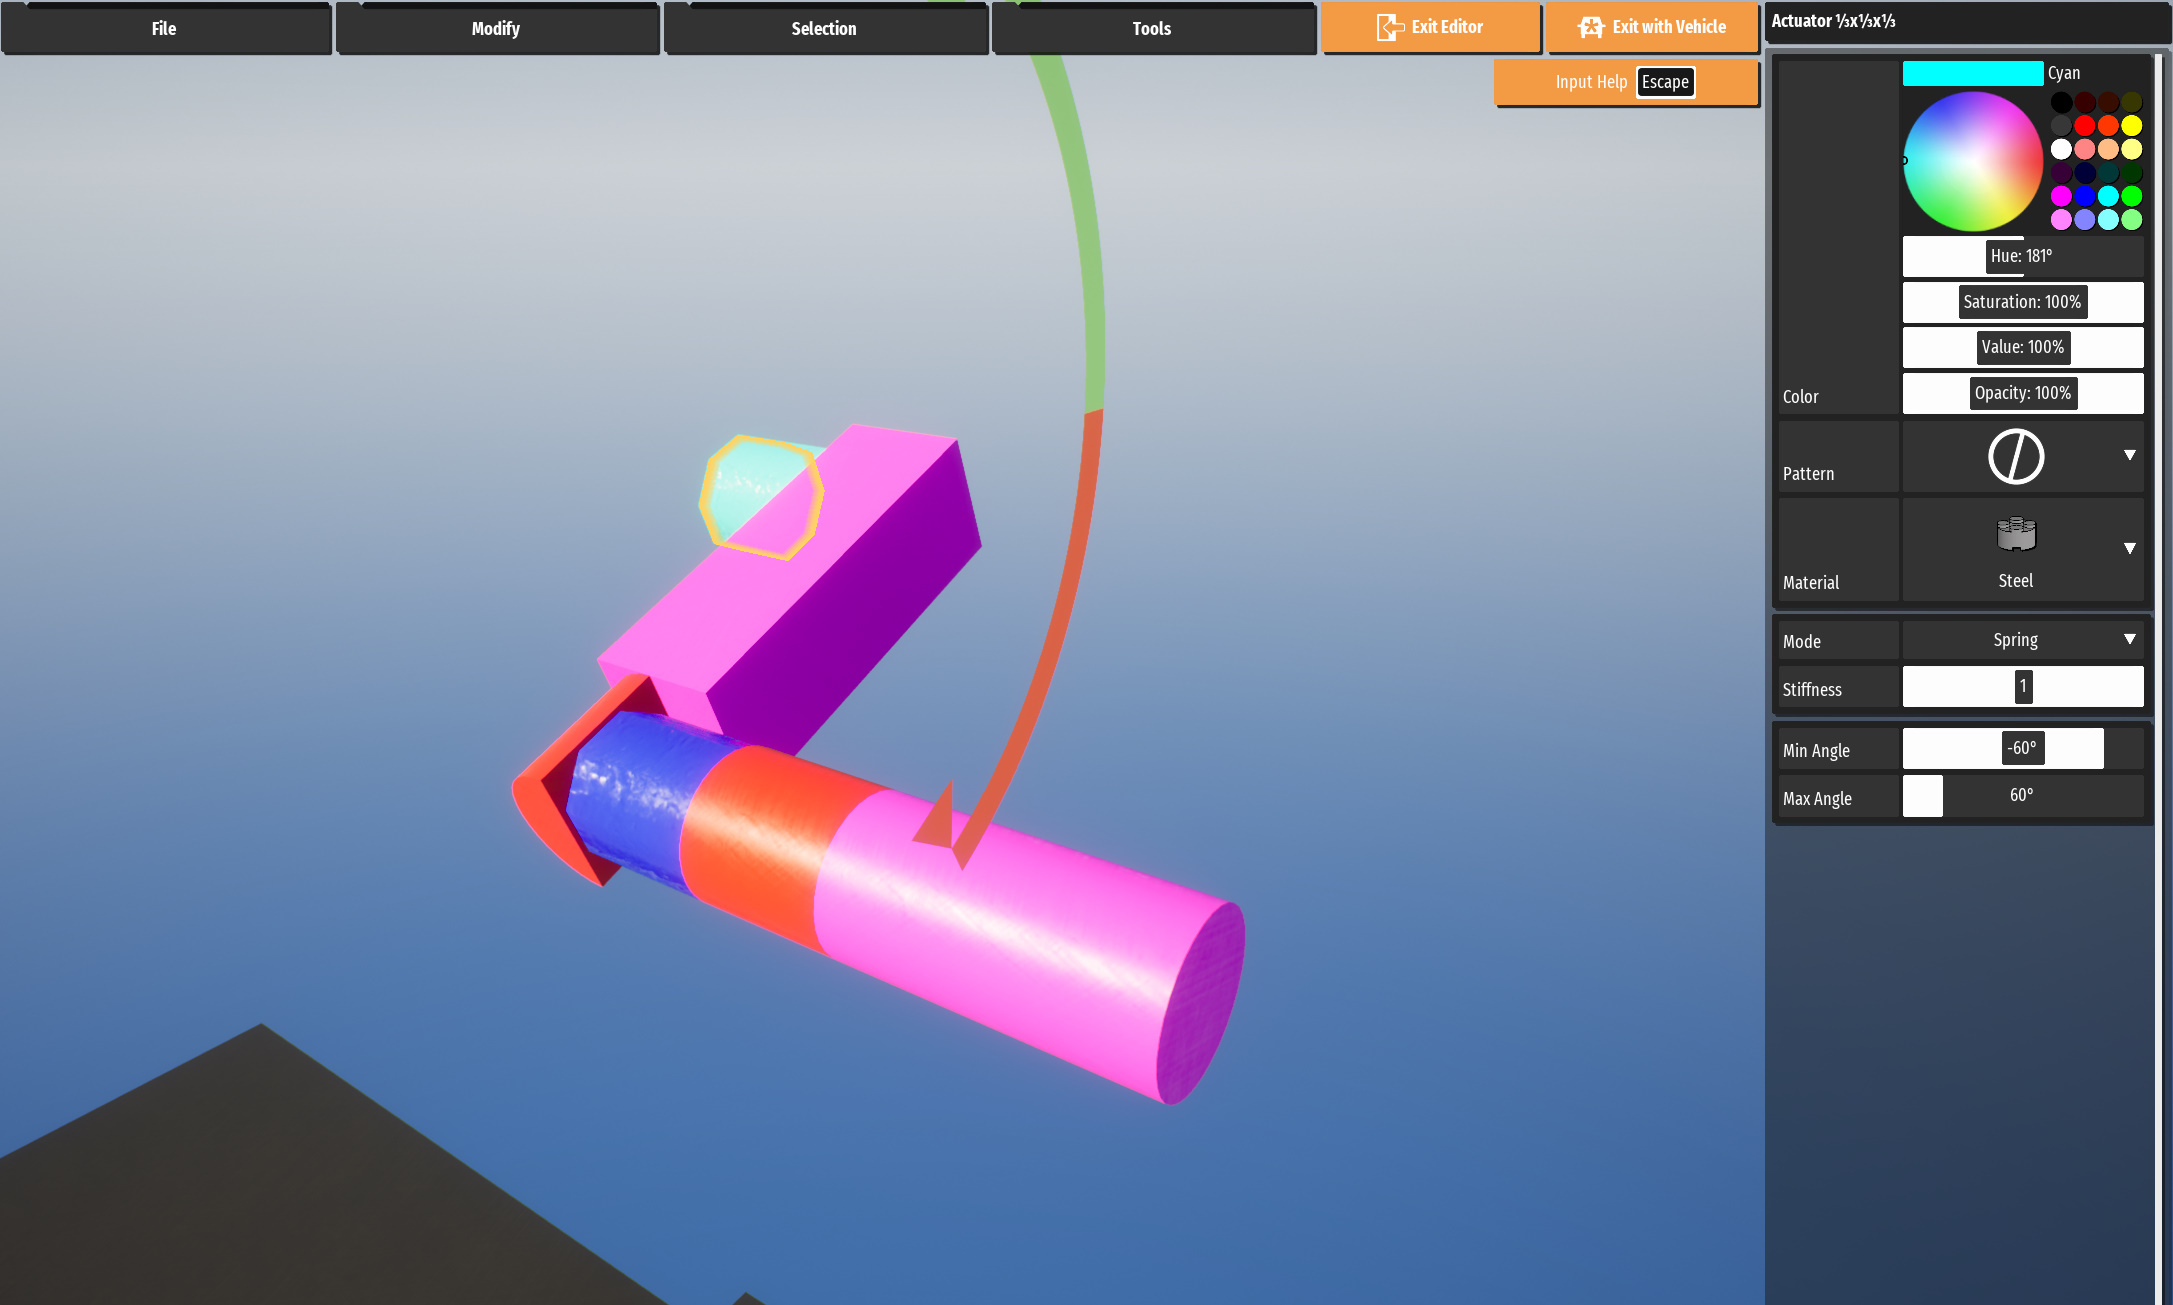Click the Exit with Vehicle car icon
Image resolution: width=2173 pixels, height=1305 pixels.
pyautogui.click(x=1591, y=27)
